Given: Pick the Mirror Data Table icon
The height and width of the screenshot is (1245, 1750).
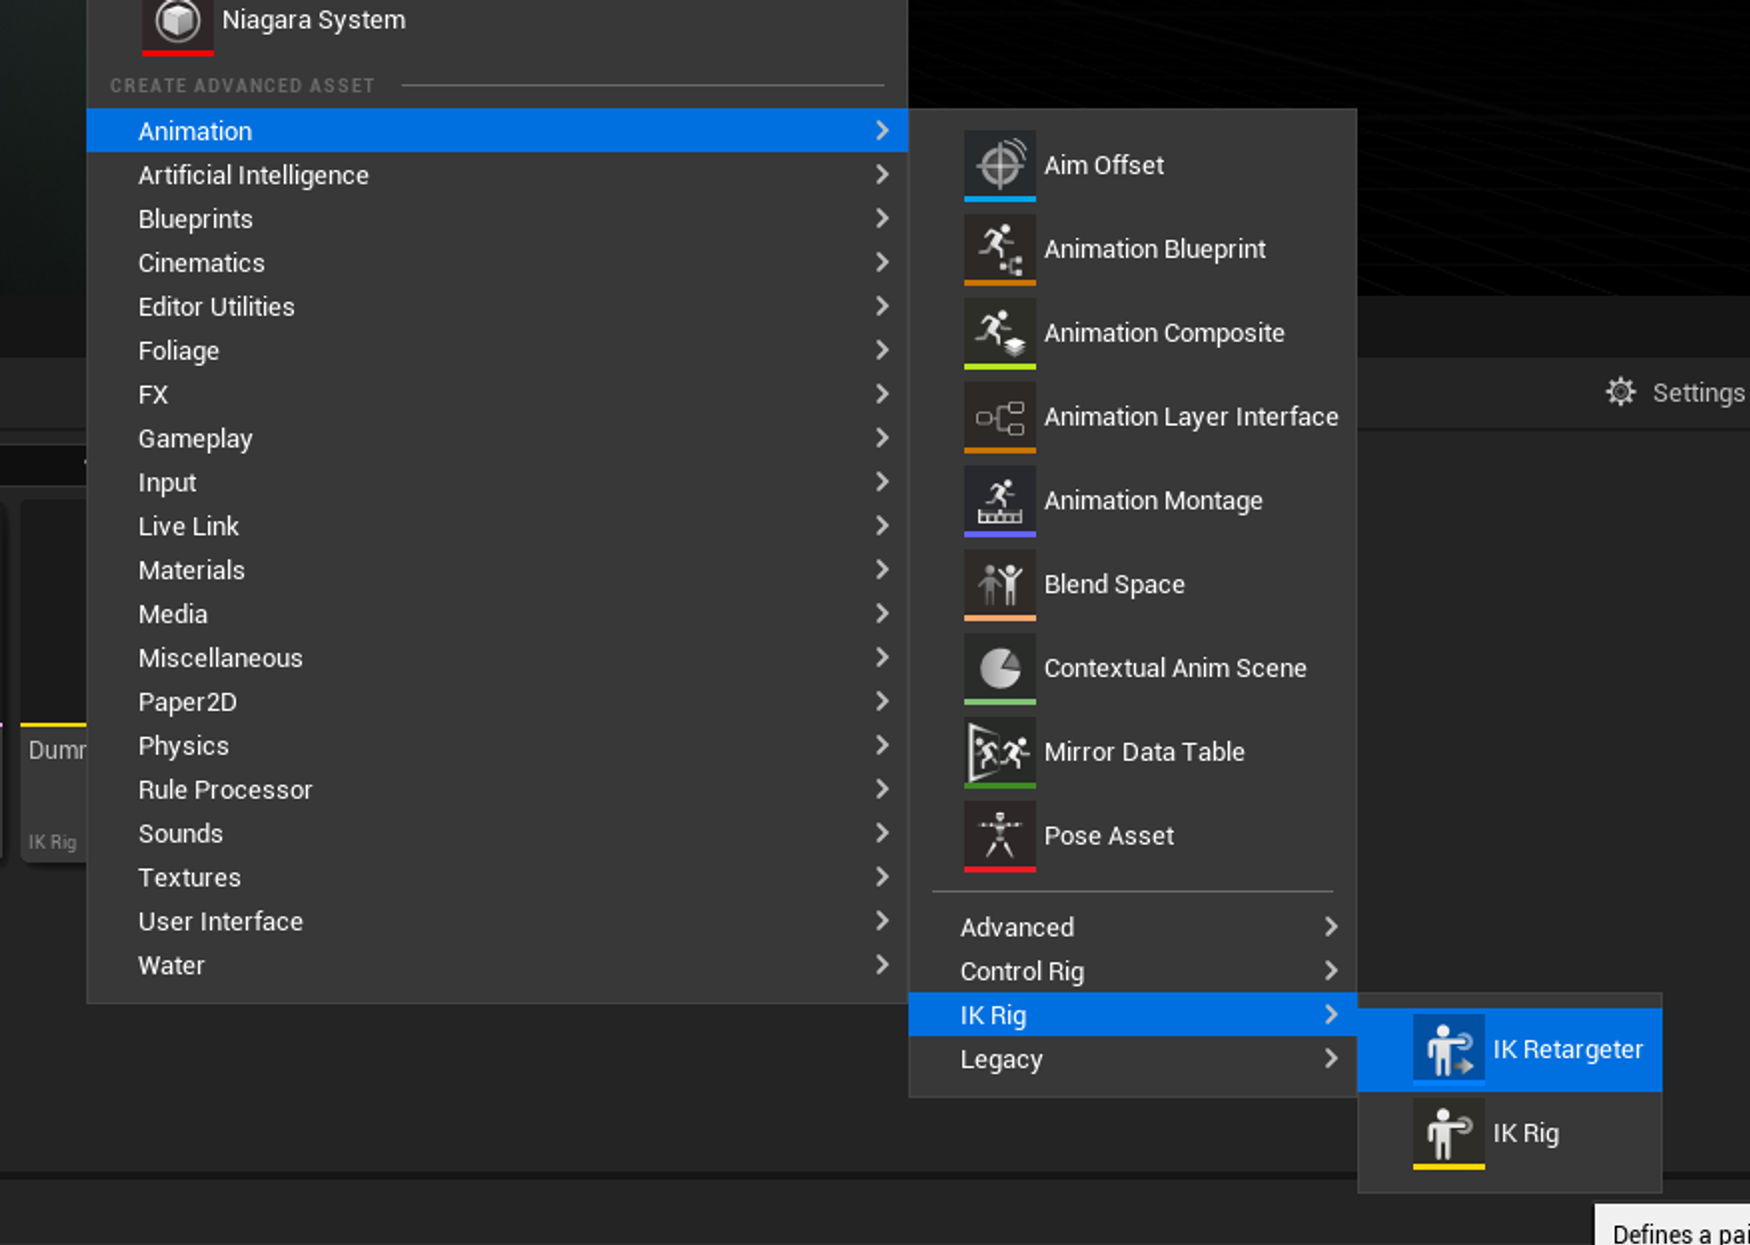Looking at the screenshot, I should point(999,752).
